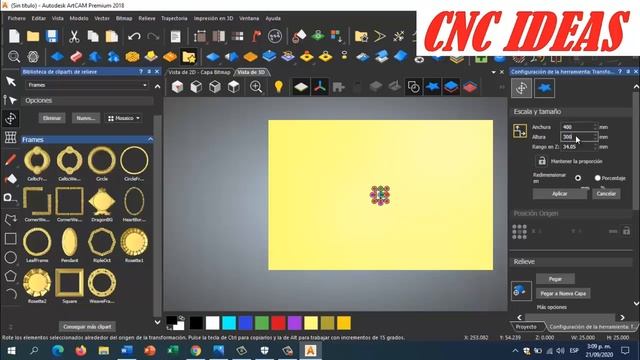The image size is (640, 360).
Task: Pick the circle shape tool
Action: tap(11, 257)
